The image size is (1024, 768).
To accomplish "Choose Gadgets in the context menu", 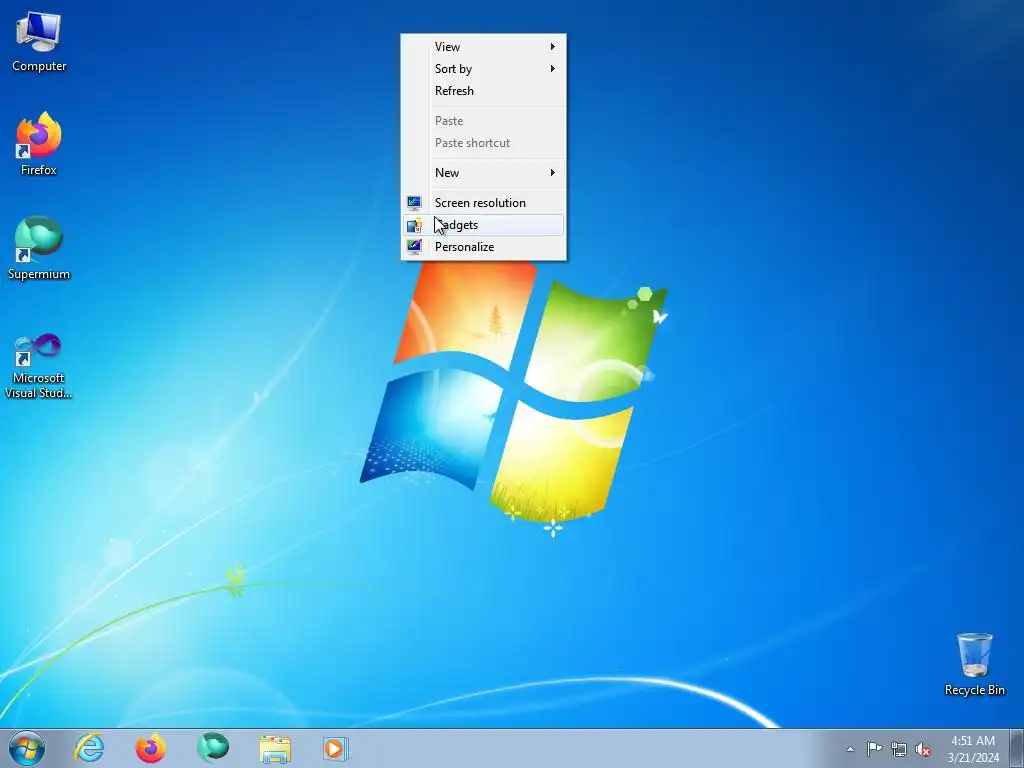I will click(483, 225).
